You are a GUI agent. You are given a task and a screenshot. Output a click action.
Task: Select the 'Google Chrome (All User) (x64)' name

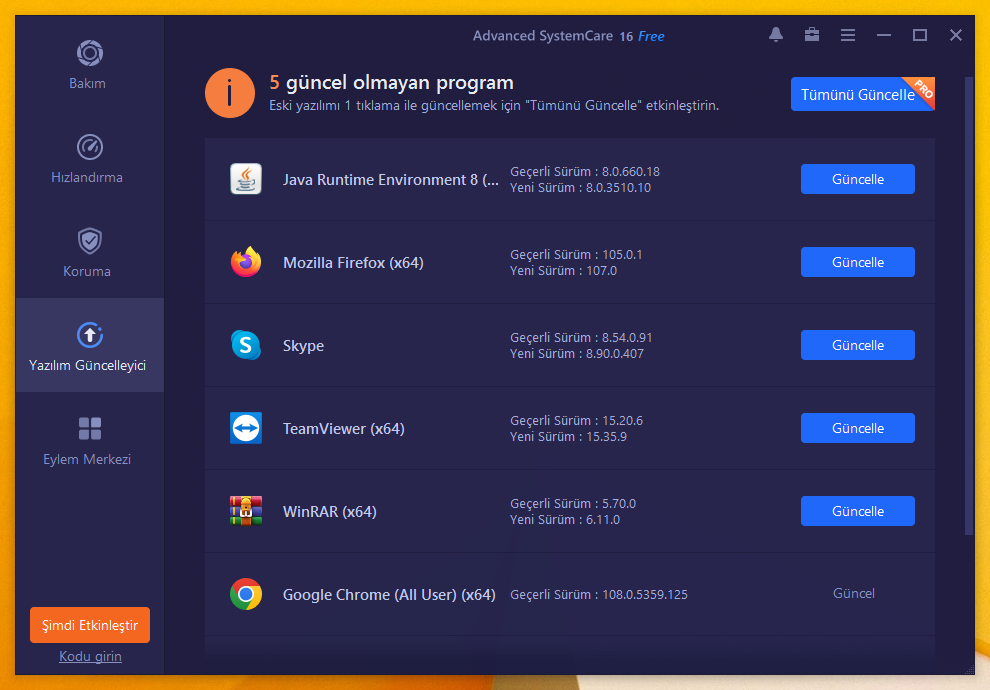[389, 595]
